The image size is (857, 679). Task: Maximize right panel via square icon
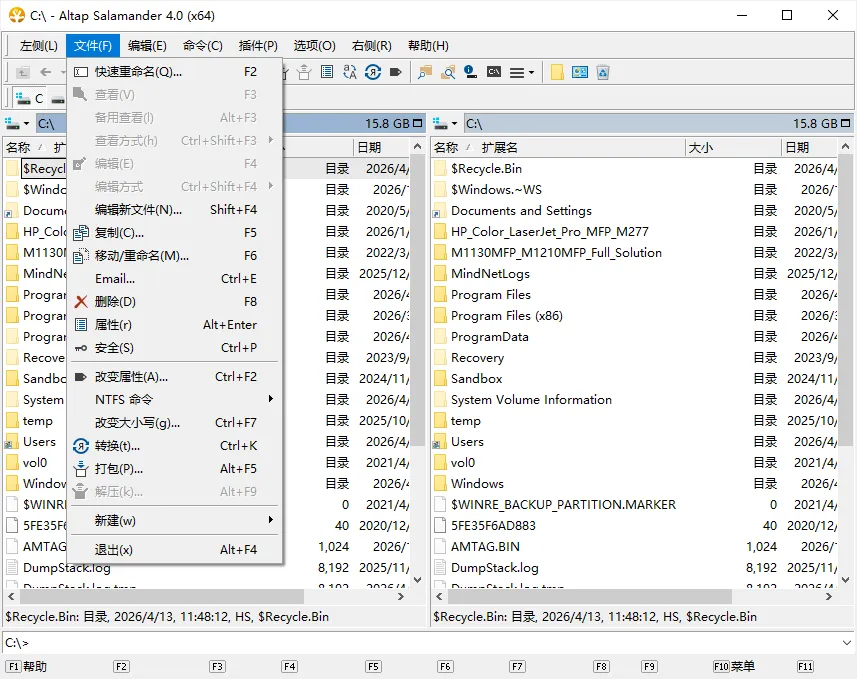(x=846, y=123)
